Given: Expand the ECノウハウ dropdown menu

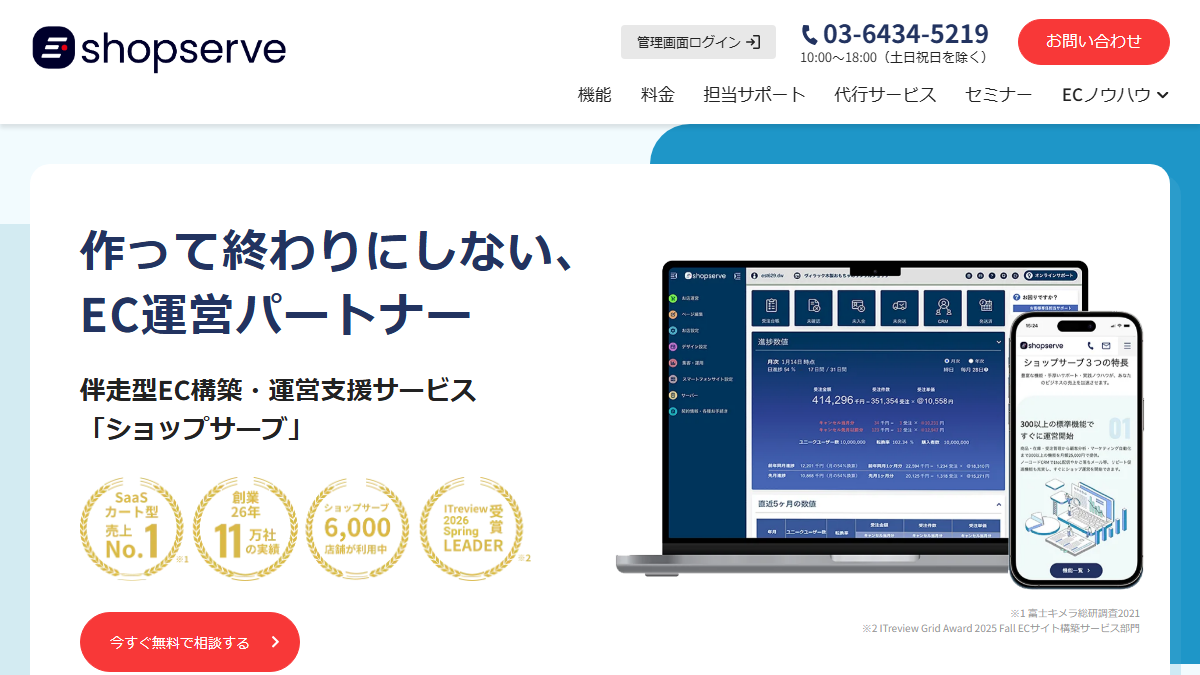Looking at the screenshot, I should click(x=1116, y=95).
